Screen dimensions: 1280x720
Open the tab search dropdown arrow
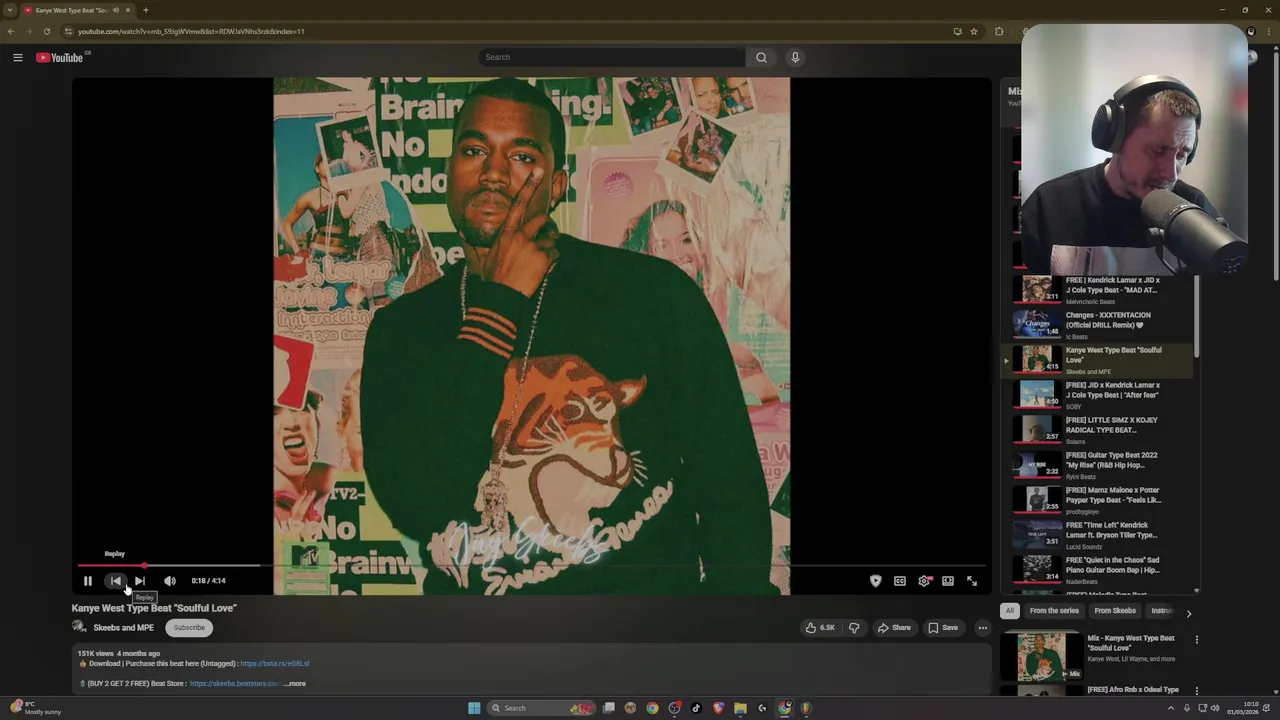pyautogui.click(x=10, y=10)
